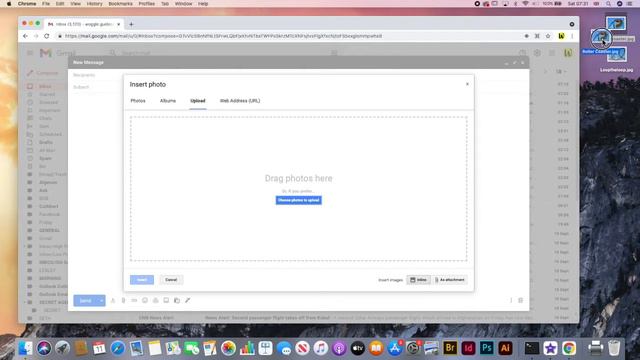This screenshot has height=360, width=640.
Task: Close the Insert photo dialog with the X
Action: (467, 84)
